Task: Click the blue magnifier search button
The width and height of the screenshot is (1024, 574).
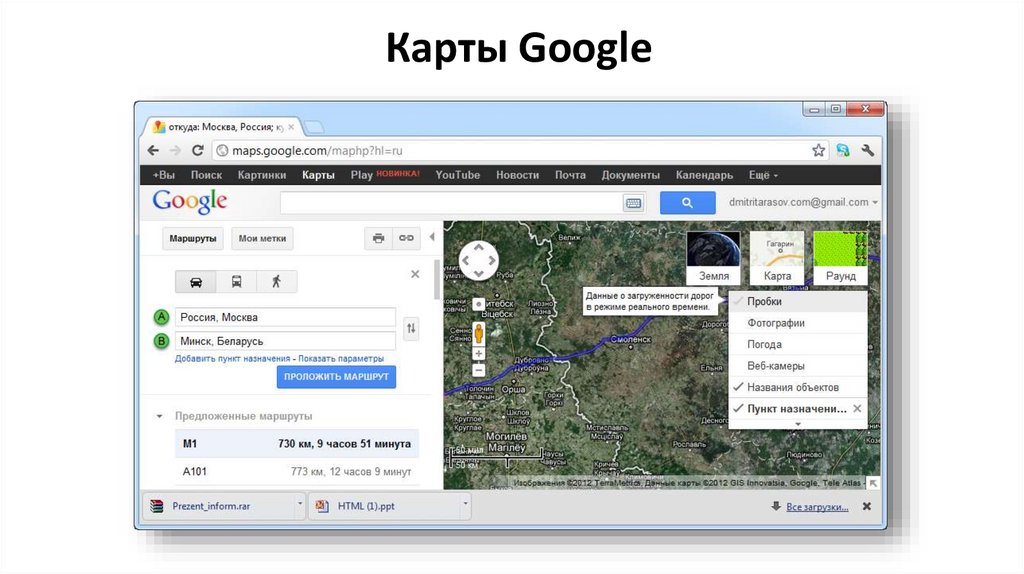Action: [687, 203]
